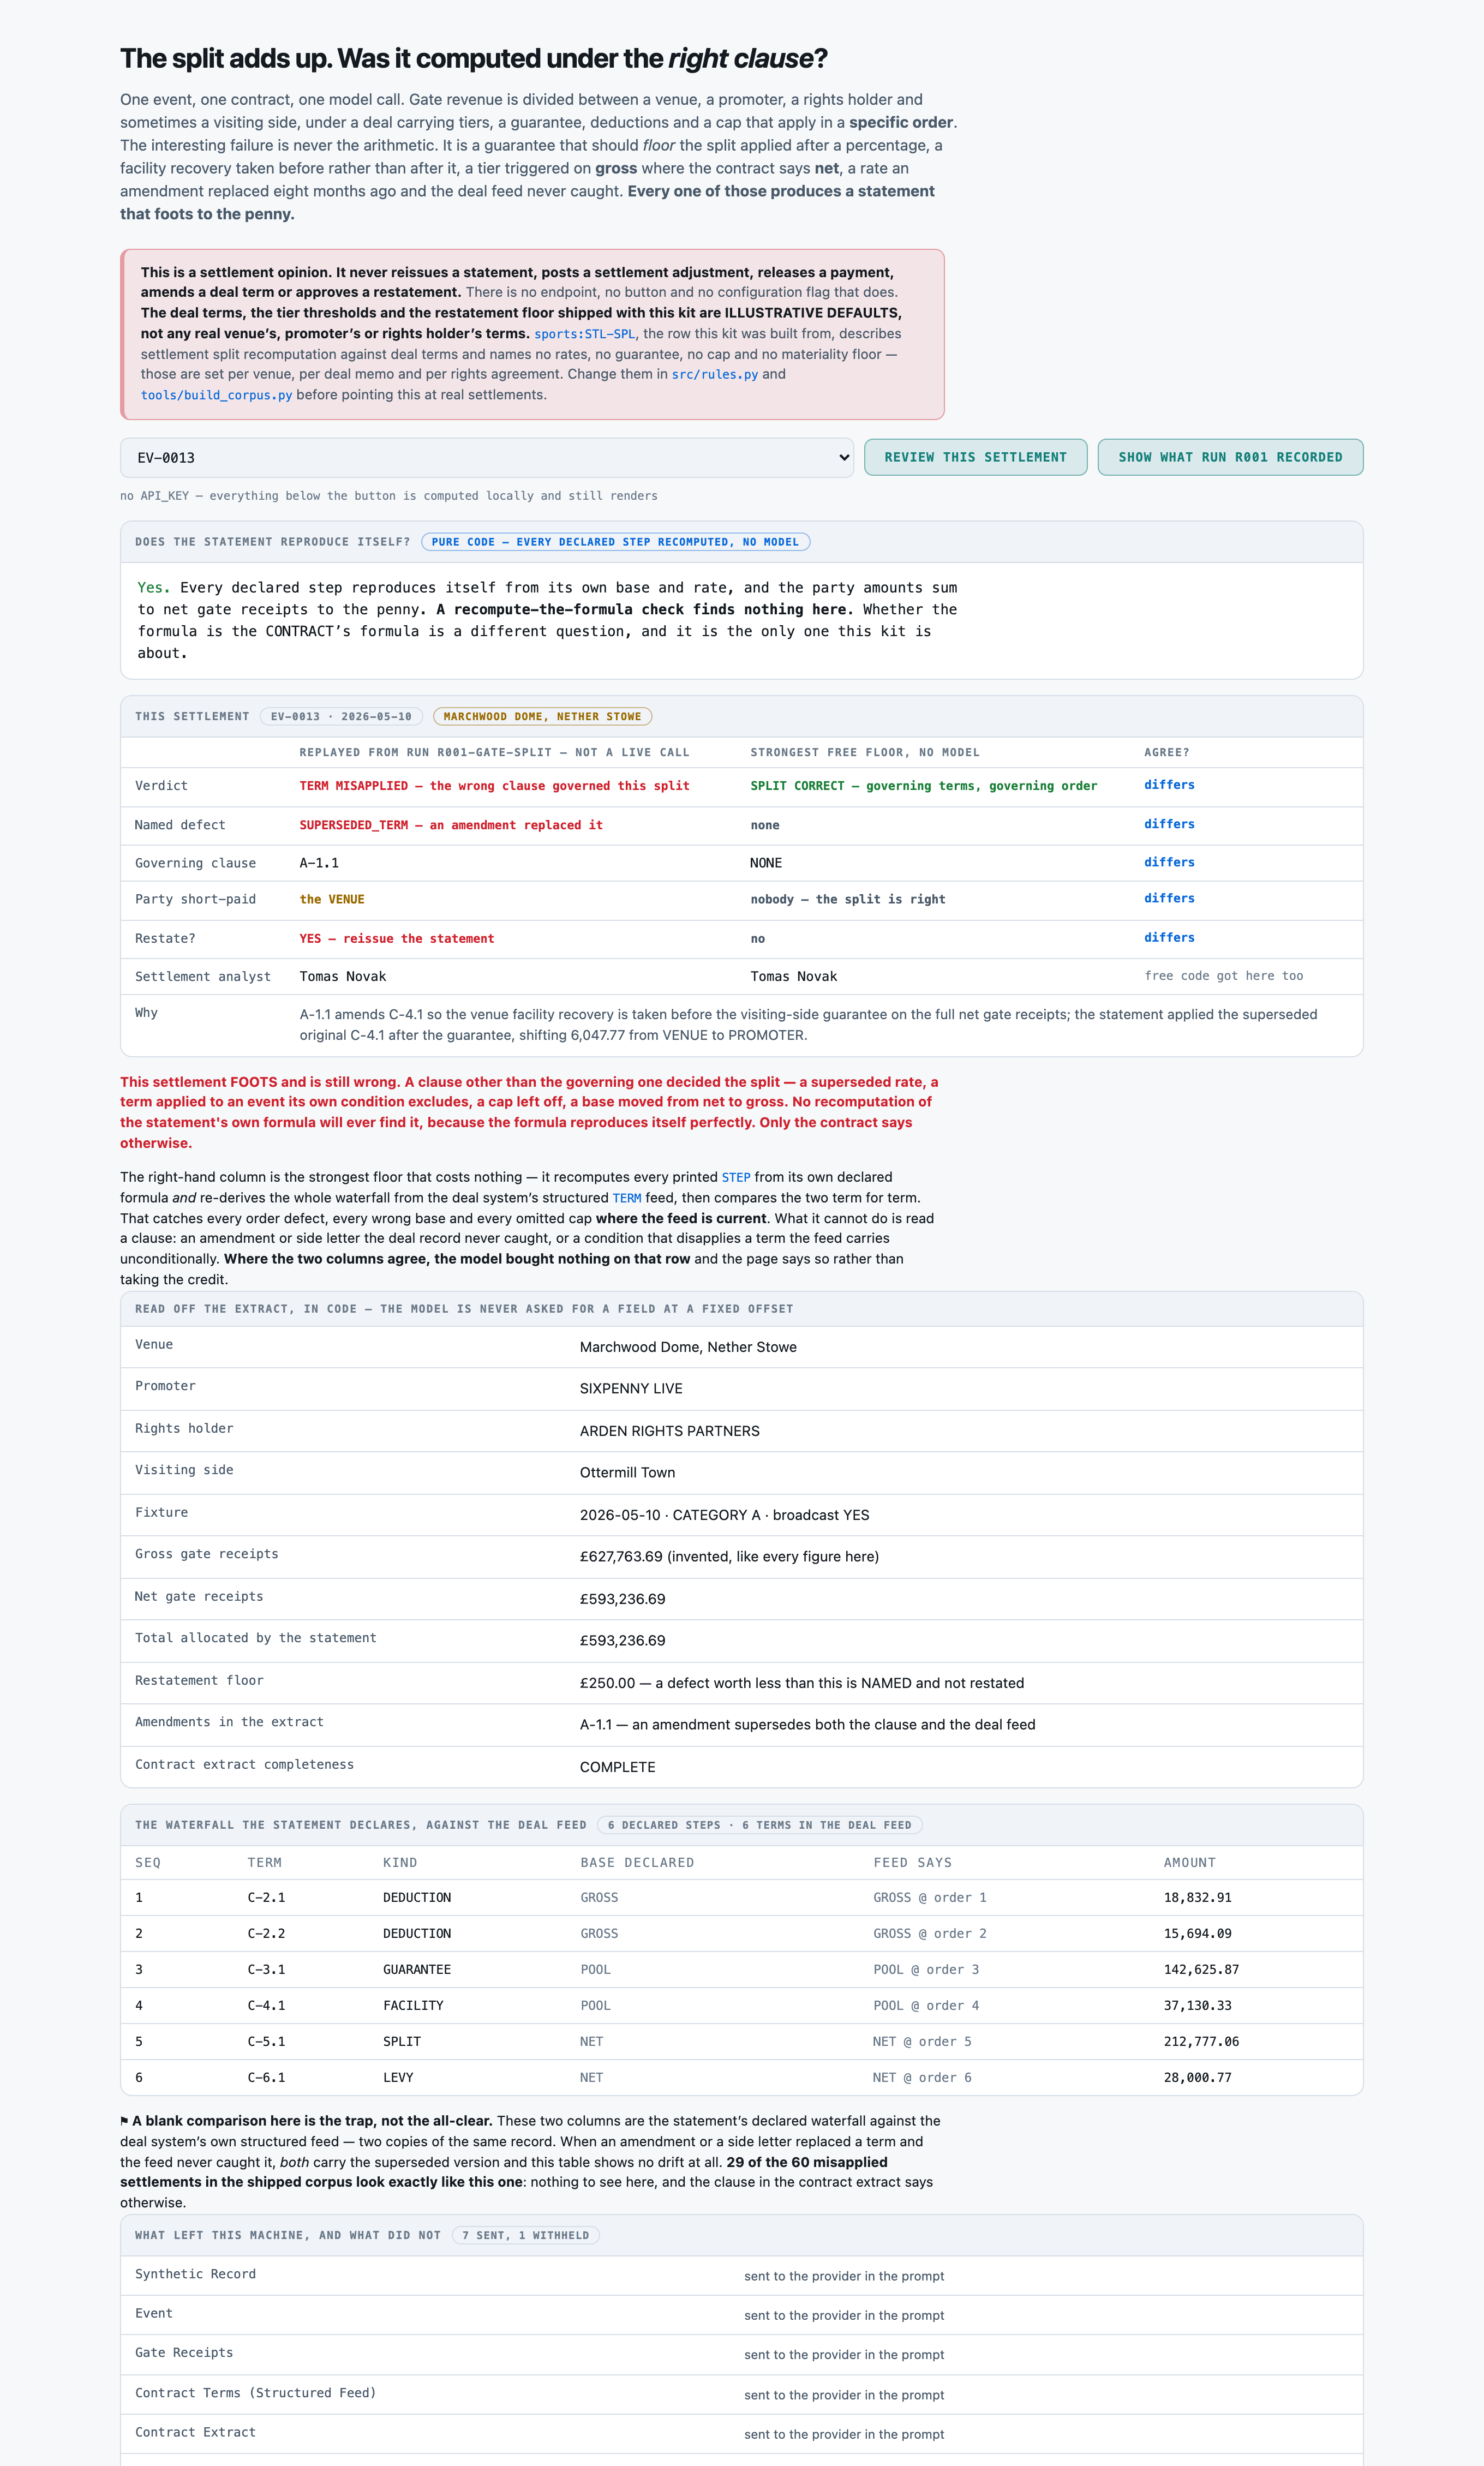Click the sports:STL-SPL code link

(x=584, y=334)
